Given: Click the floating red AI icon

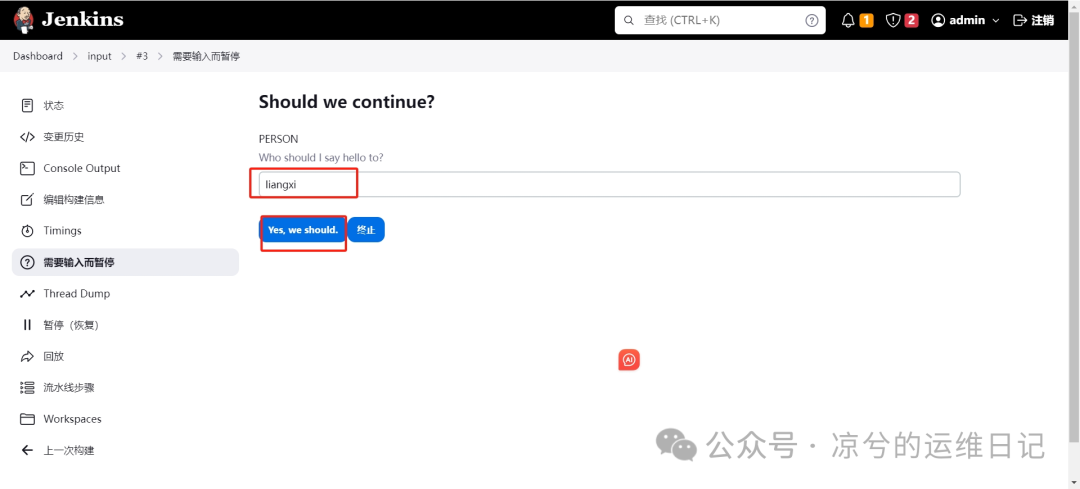Looking at the screenshot, I should 629,360.
